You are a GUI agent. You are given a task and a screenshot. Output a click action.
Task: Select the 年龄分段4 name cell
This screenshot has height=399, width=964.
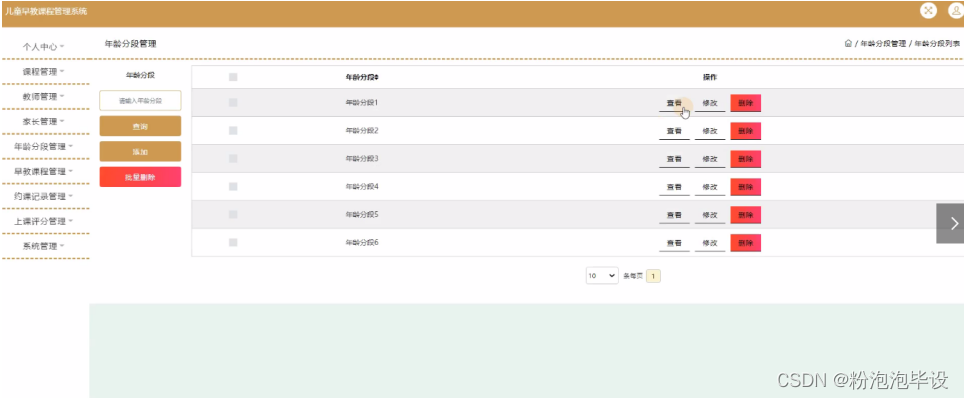click(362, 186)
